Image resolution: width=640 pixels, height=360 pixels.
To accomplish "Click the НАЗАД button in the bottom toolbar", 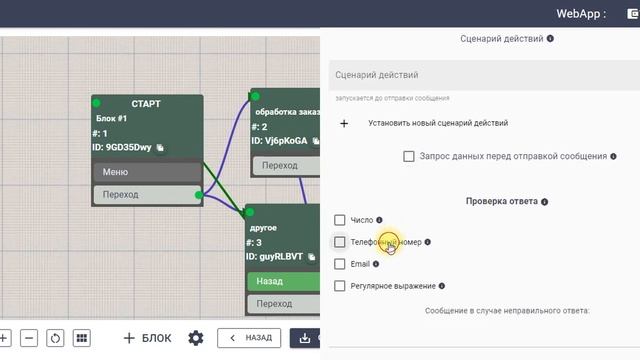I will (x=249, y=338).
